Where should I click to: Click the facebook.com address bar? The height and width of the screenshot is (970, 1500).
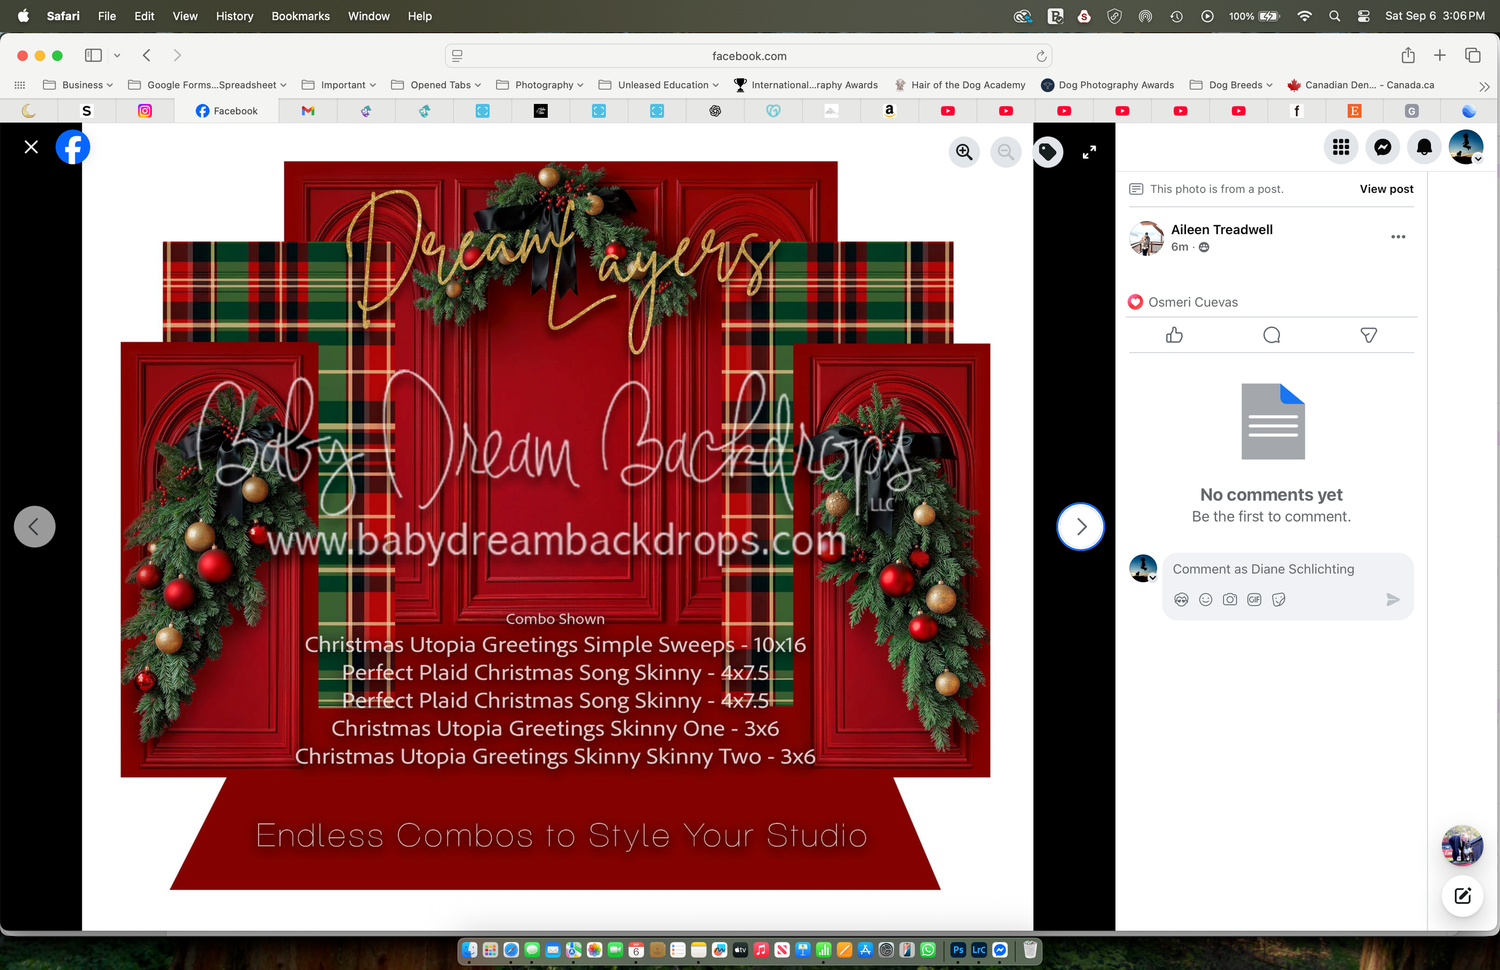748,56
